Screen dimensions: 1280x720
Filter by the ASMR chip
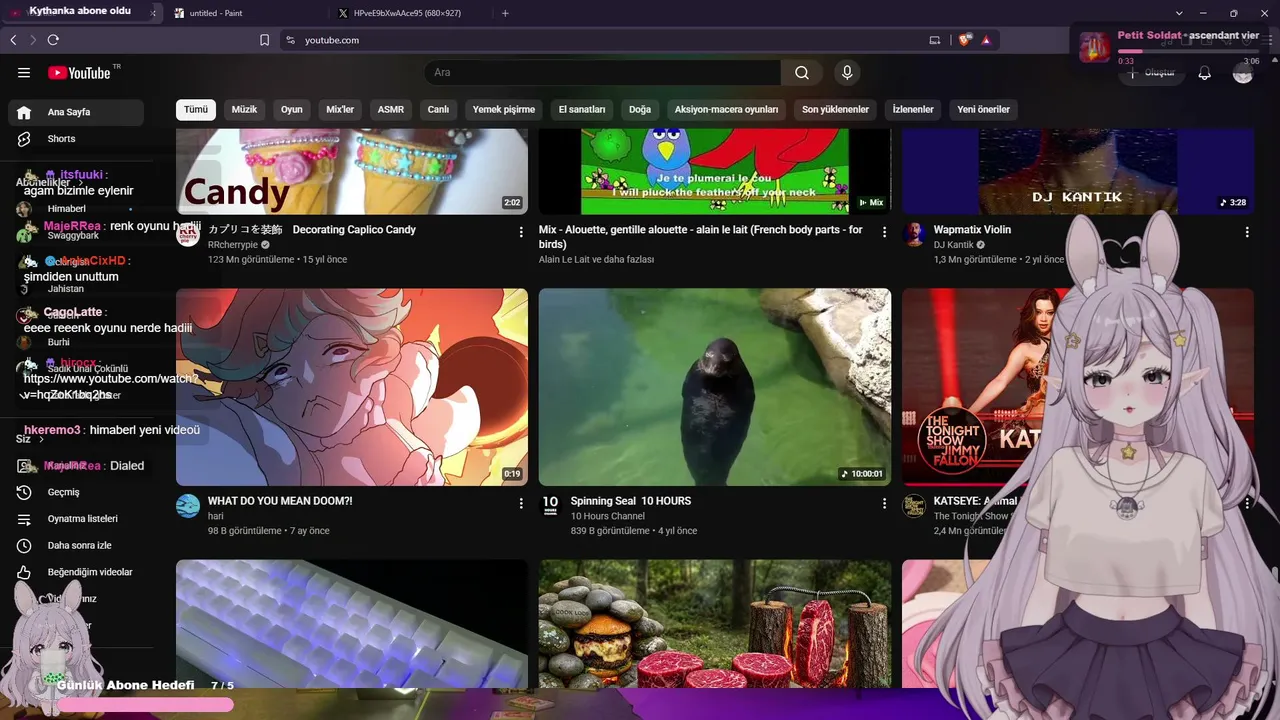coord(391,110)
